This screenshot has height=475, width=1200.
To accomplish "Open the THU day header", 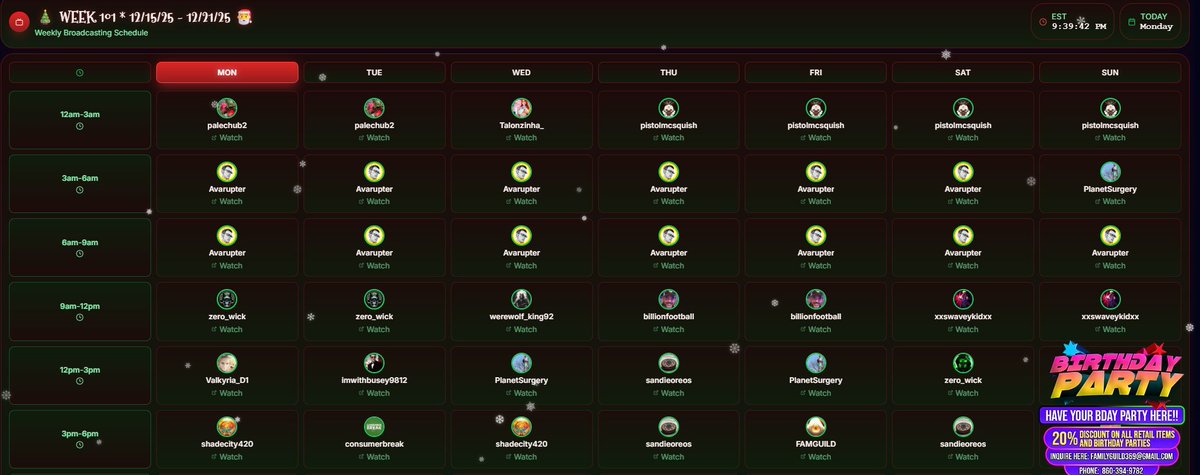I will coord(668,73).
